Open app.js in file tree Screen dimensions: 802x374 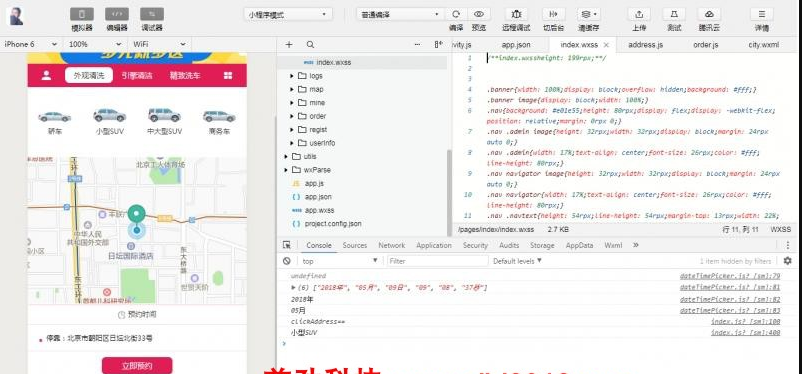[314, 183]
